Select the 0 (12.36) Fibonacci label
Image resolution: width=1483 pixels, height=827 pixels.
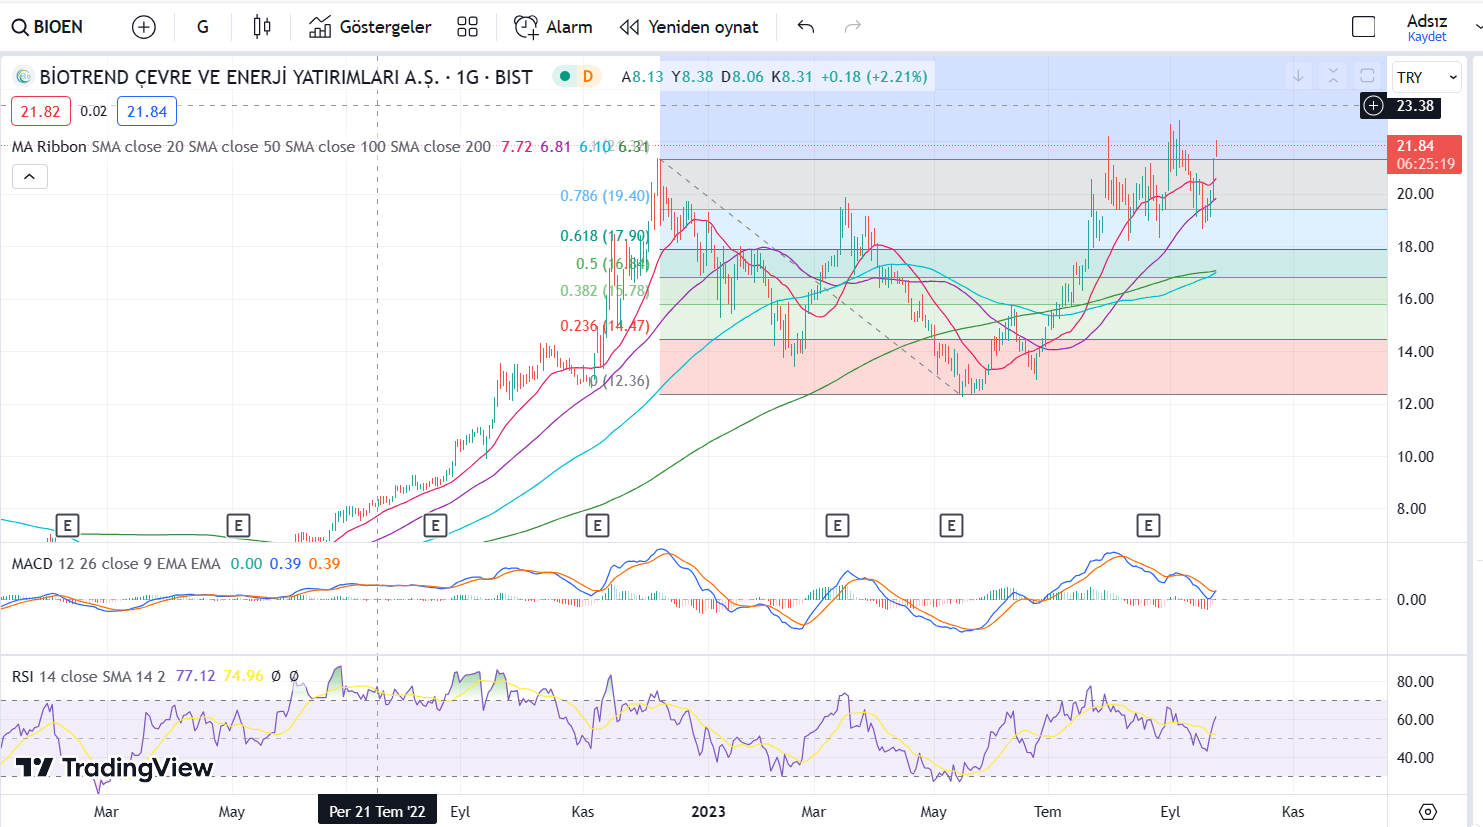[620, 381]
